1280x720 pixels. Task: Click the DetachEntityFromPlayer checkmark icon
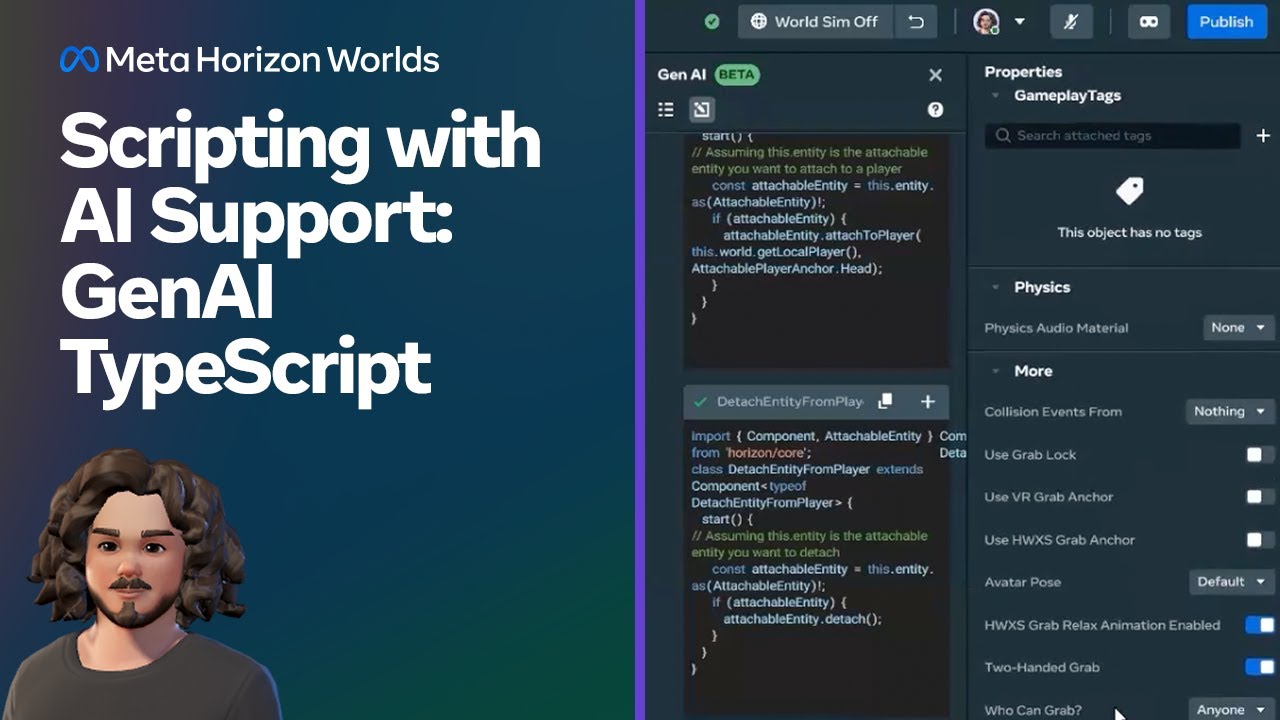pyautogui.click(x=700, y=401)
